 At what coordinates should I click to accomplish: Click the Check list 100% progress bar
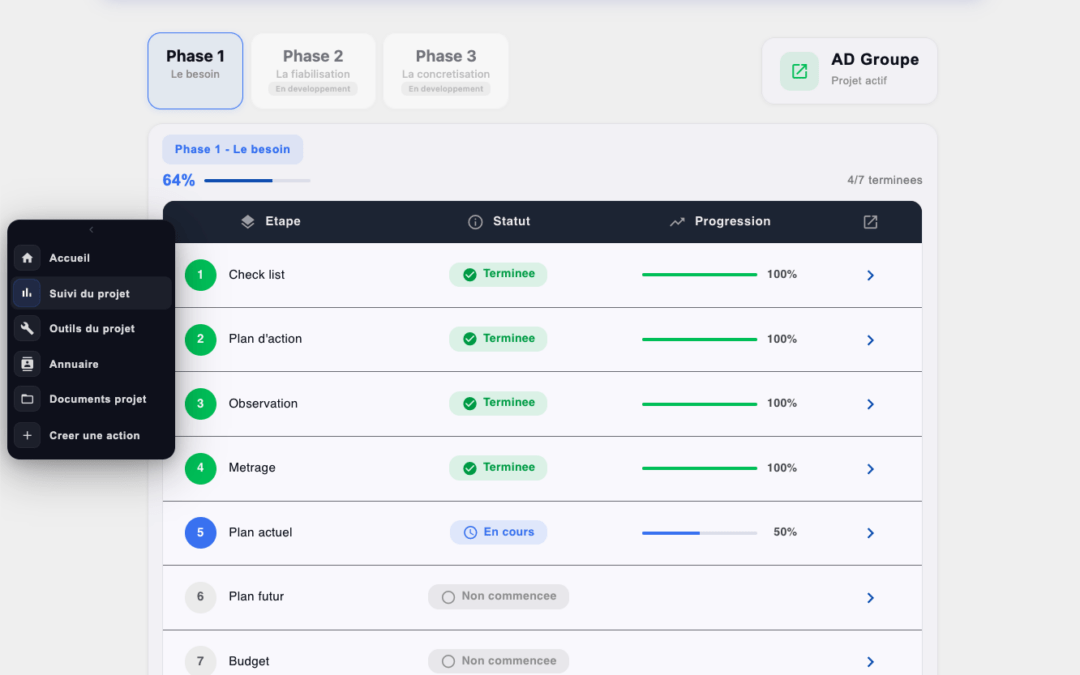(x=699, y=275)
